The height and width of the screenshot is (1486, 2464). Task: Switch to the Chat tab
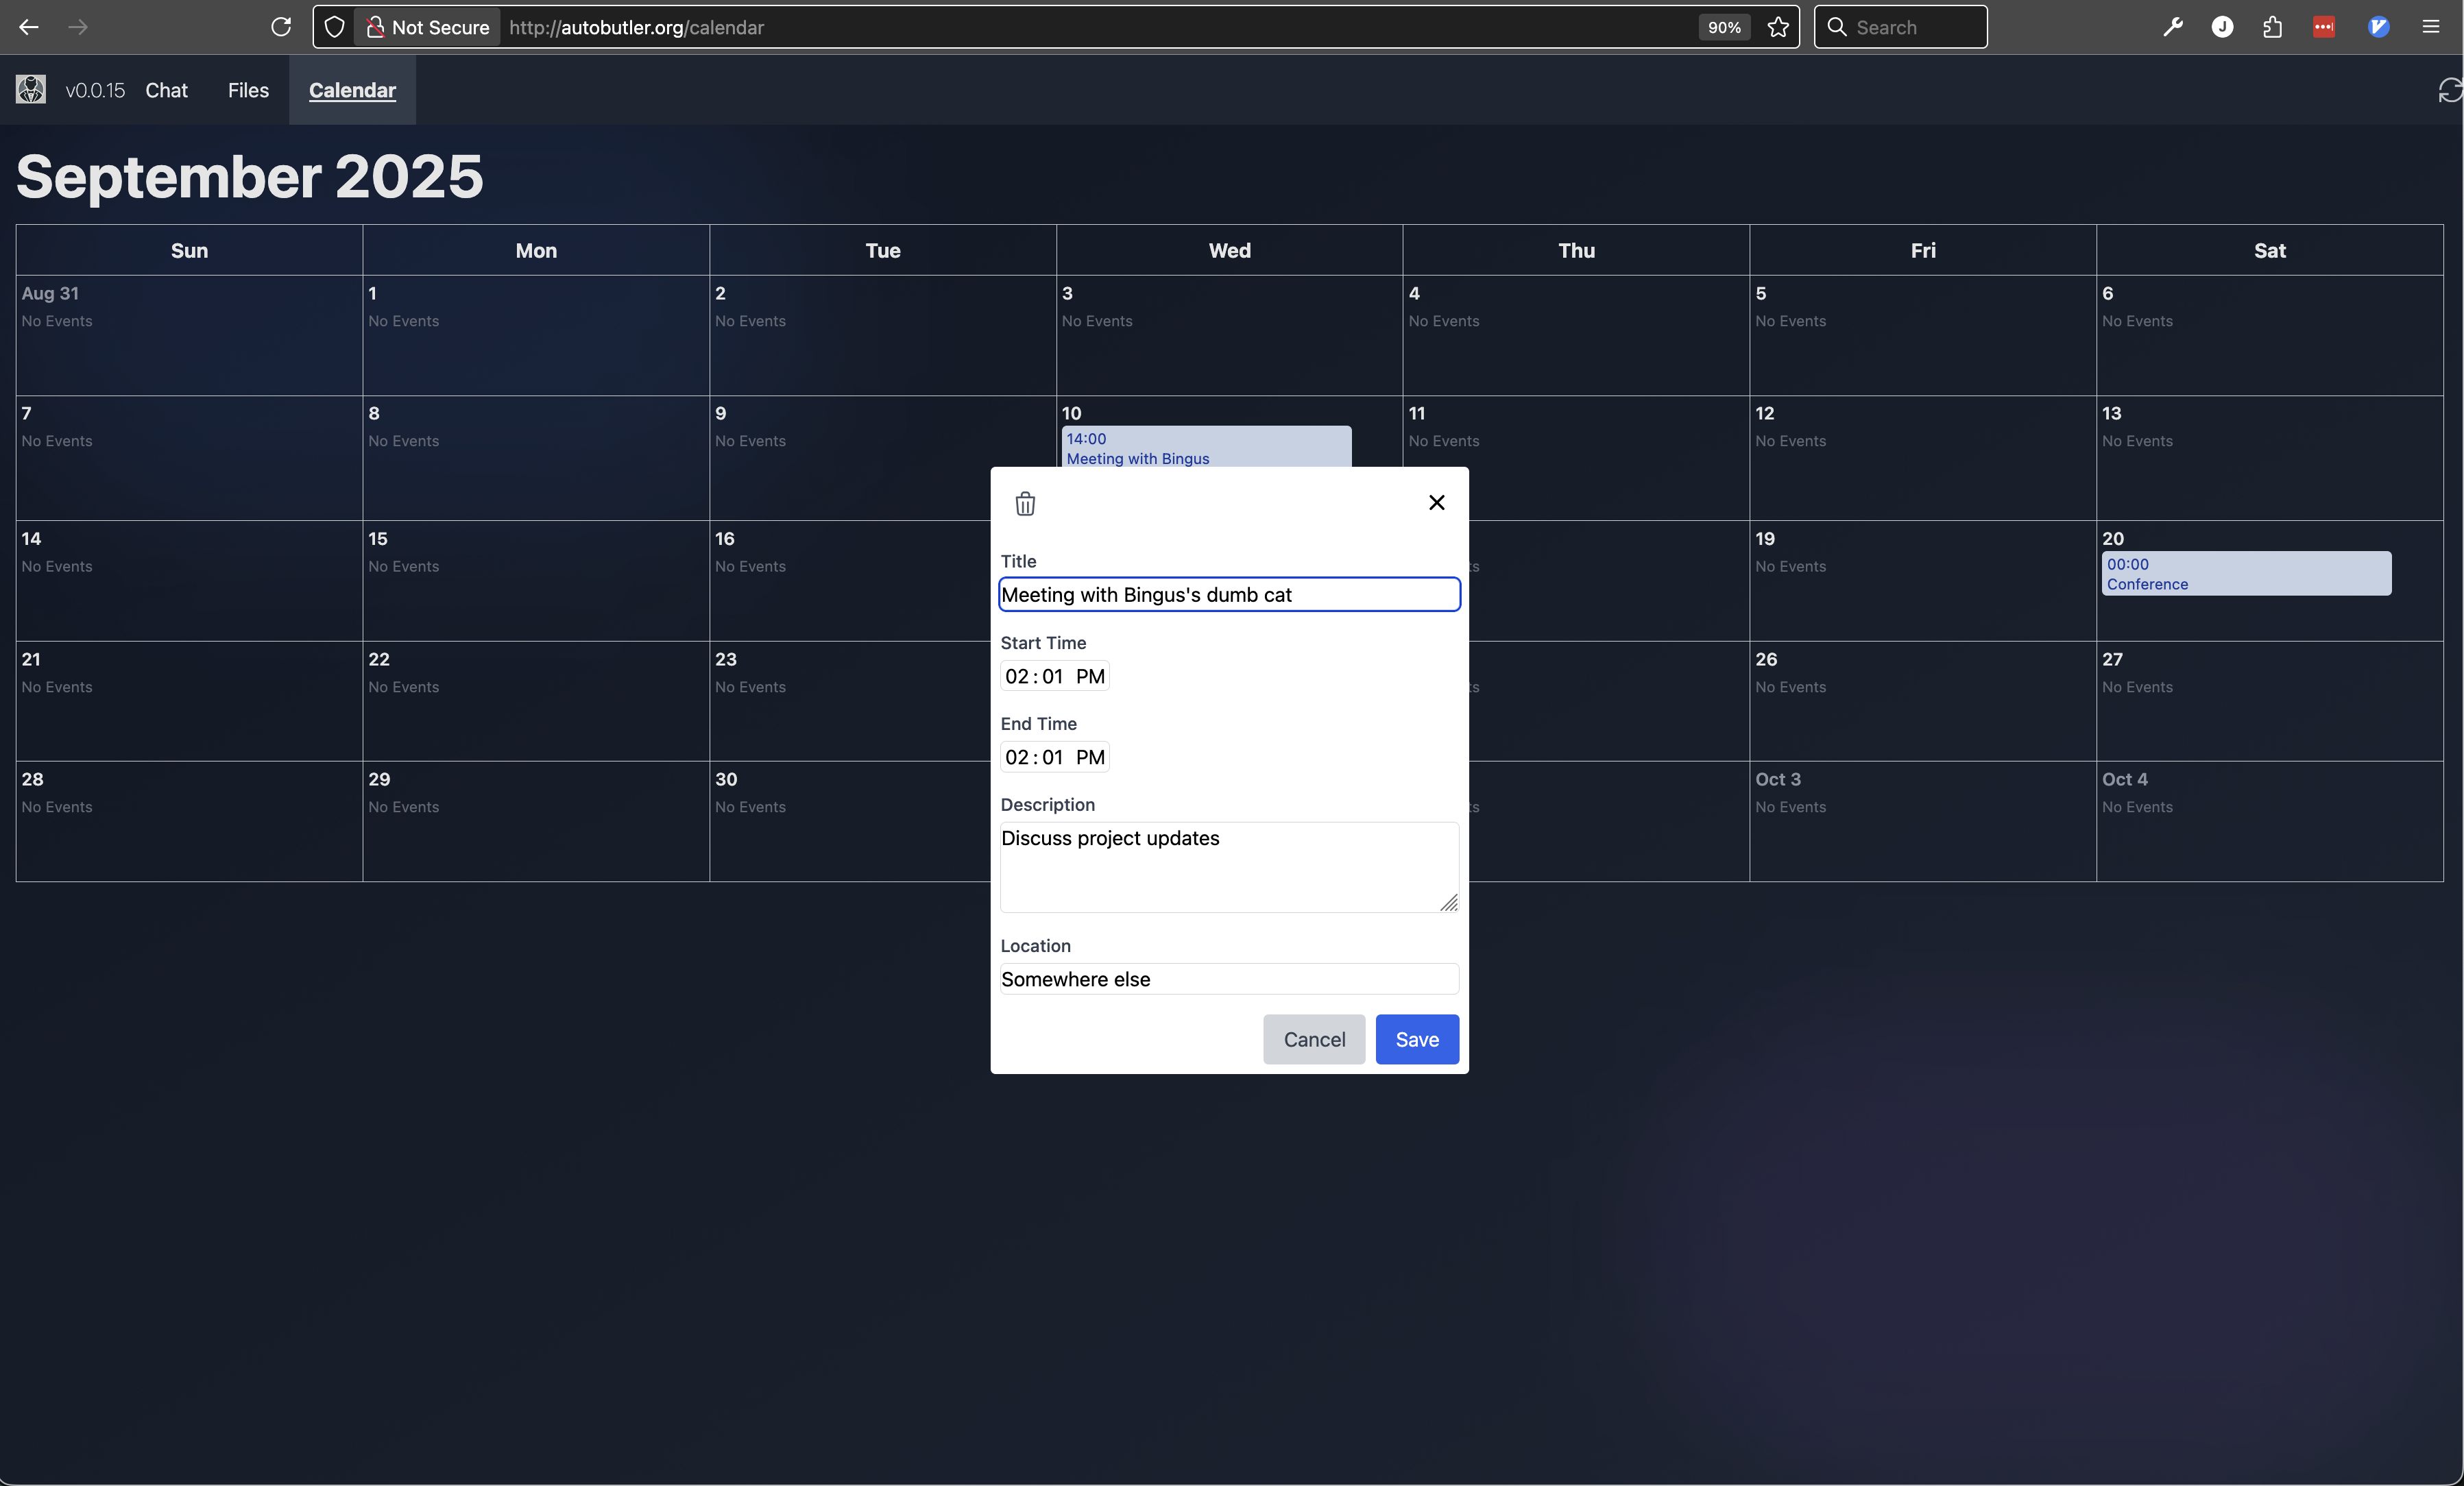pos(166,90)
